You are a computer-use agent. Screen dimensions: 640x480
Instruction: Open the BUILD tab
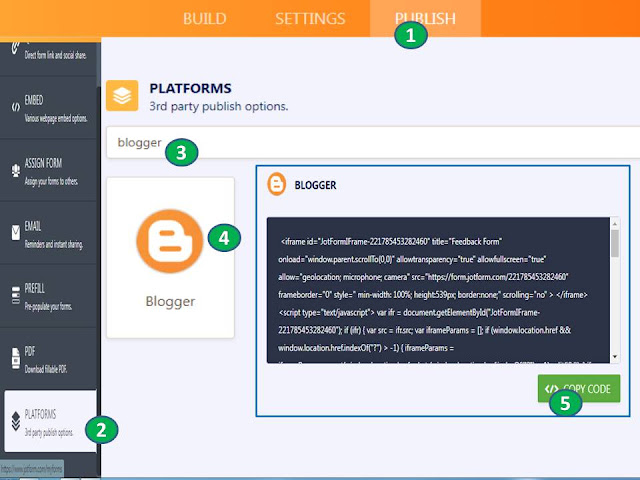(204, 18)
